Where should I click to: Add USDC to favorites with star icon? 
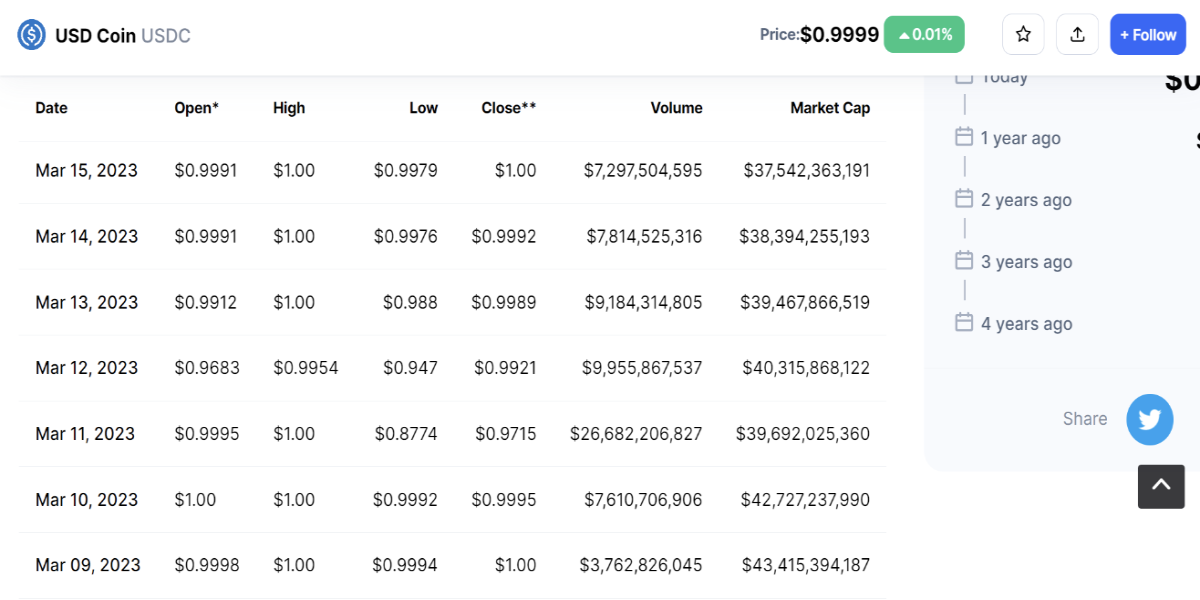pos(1023,35)
